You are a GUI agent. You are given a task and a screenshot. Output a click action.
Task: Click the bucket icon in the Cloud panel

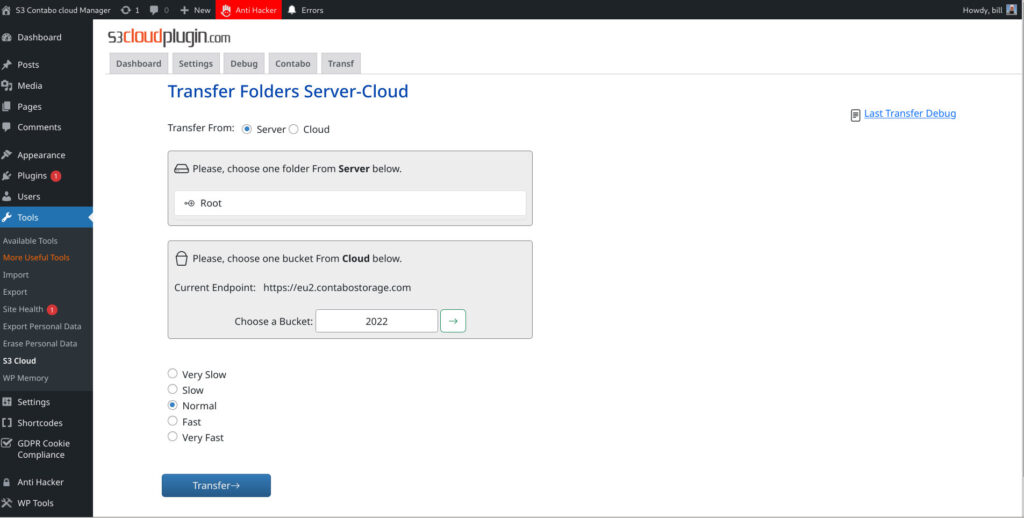point(182,259)
